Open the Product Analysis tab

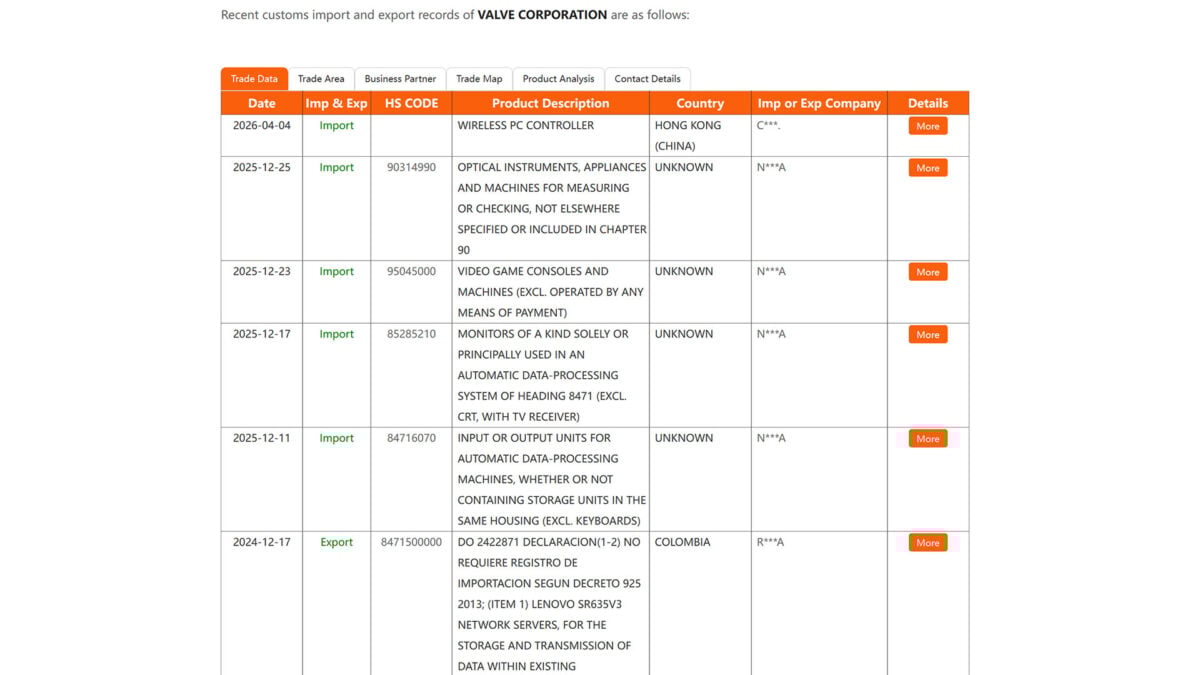(x=558, y=78)
